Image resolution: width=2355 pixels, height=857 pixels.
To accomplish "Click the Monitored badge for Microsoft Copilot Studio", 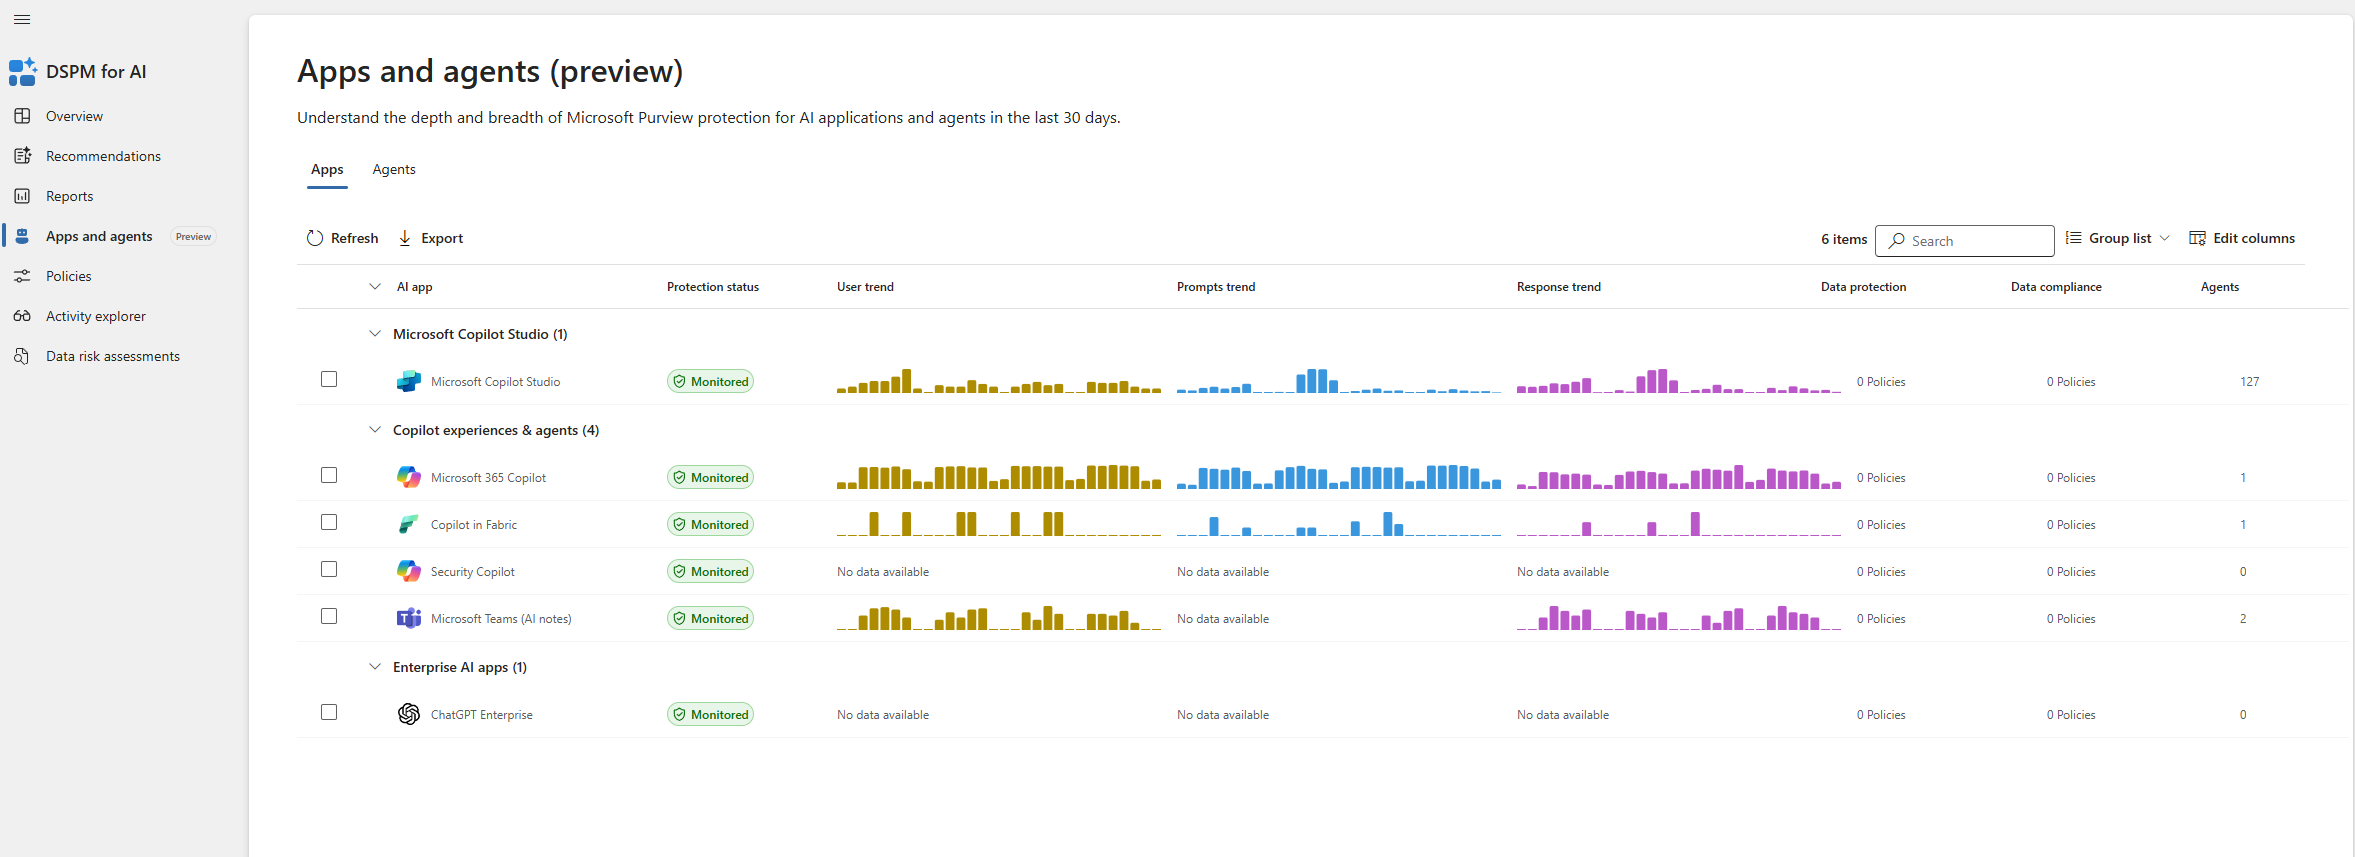I will click(710, 381).
